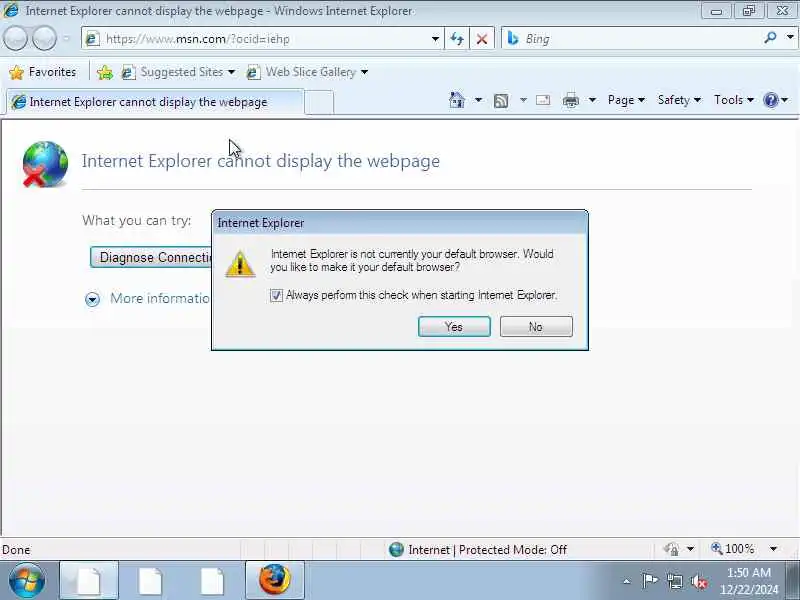Viewport: 800px width, 600px height.
Task: Click the second taskbar document icon
Action: click(x=151, y=580)
